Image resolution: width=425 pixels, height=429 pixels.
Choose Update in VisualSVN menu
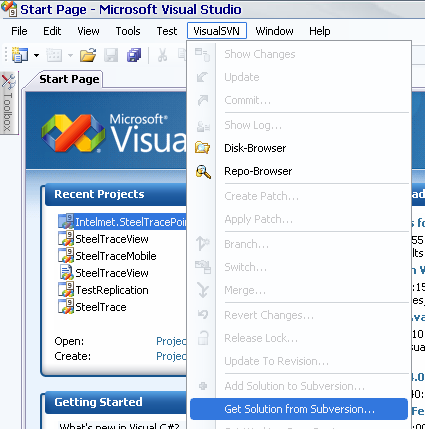[x=299, y=77]
